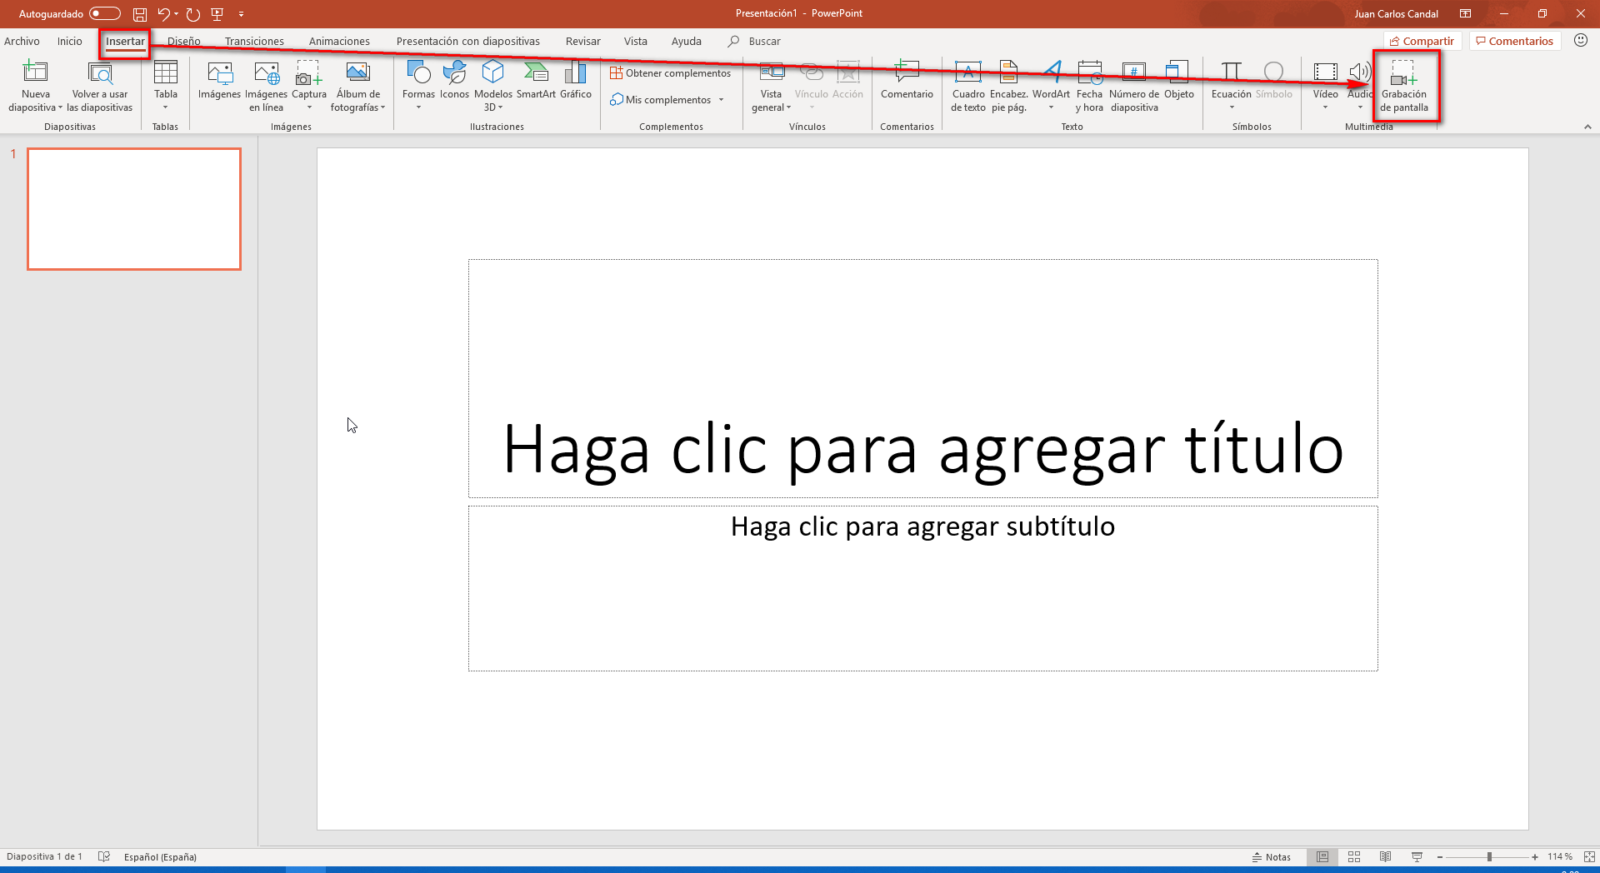Select slide 1 thumbnail
1600x873 pixels.
[134, 209]
